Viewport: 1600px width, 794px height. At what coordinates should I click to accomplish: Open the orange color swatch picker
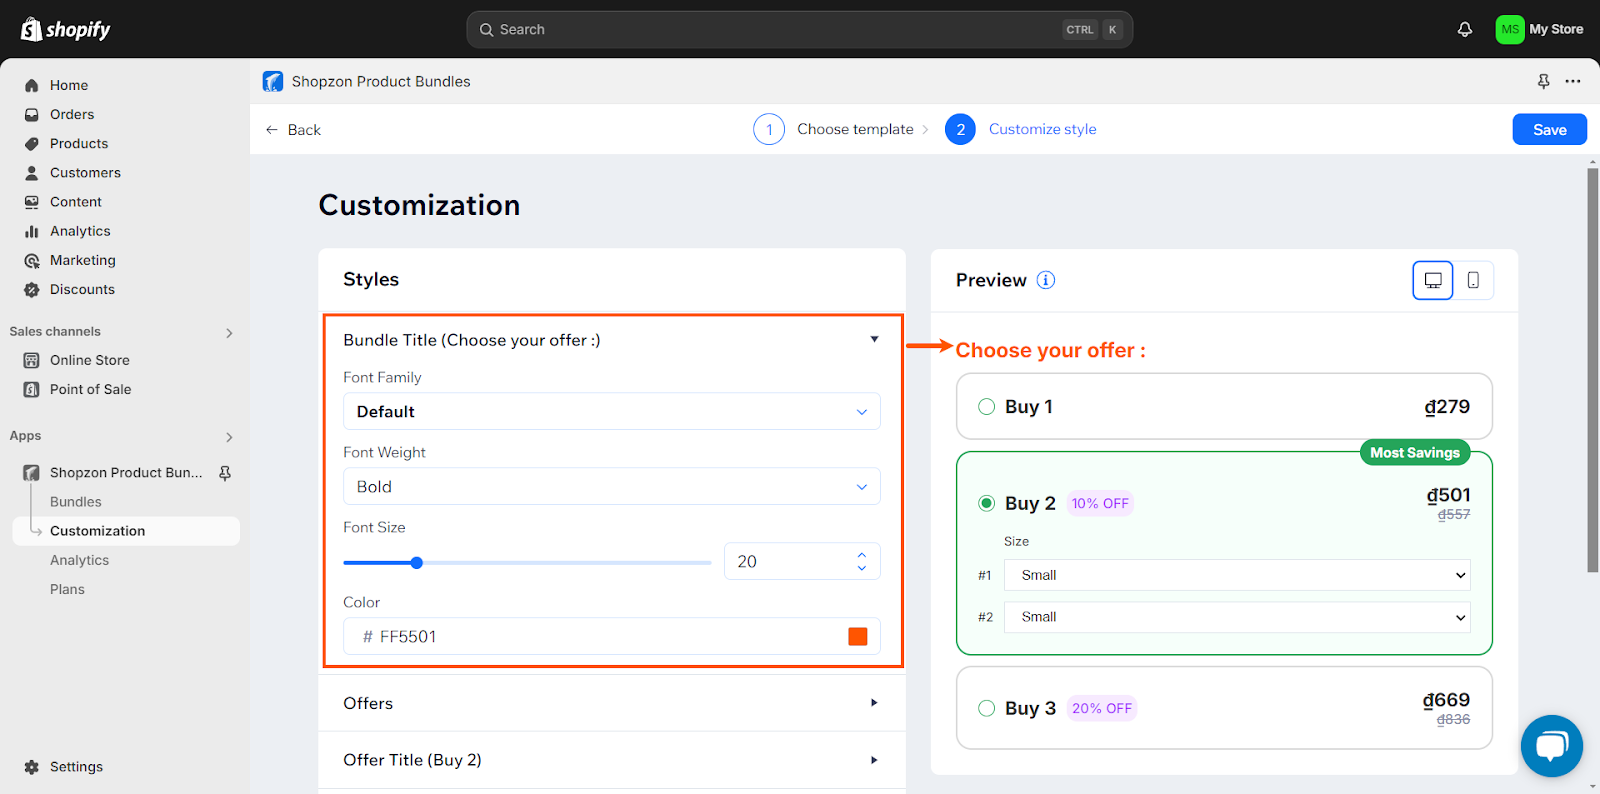click(x=858, y=636)
